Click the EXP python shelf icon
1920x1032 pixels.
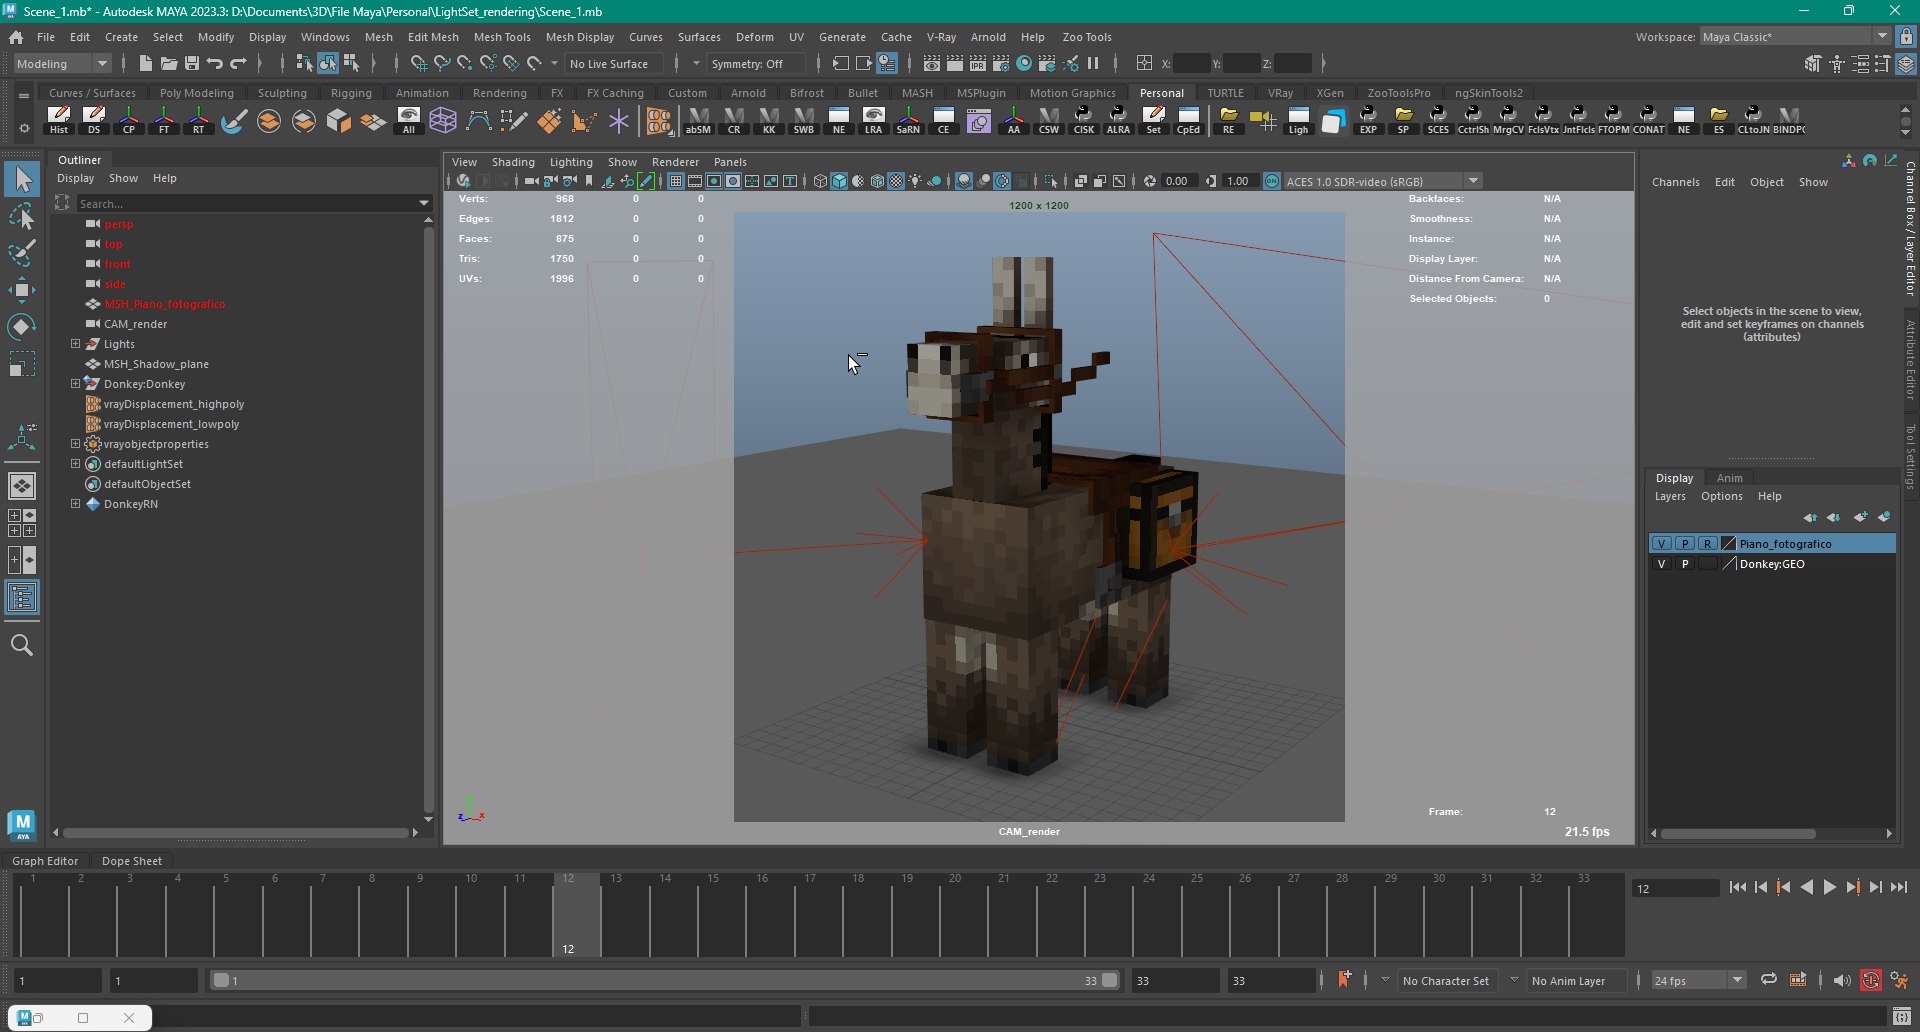[x=1368, y=120]
